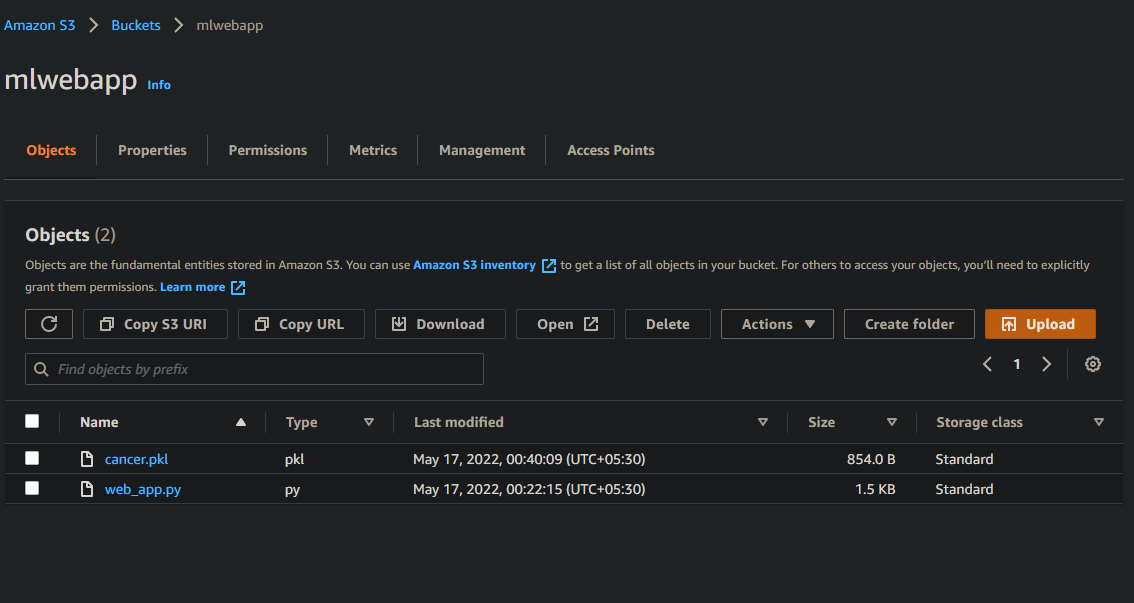Go to next page arrow
The width and height of the screenshot is (1134, 603).
click(1046, 364)
